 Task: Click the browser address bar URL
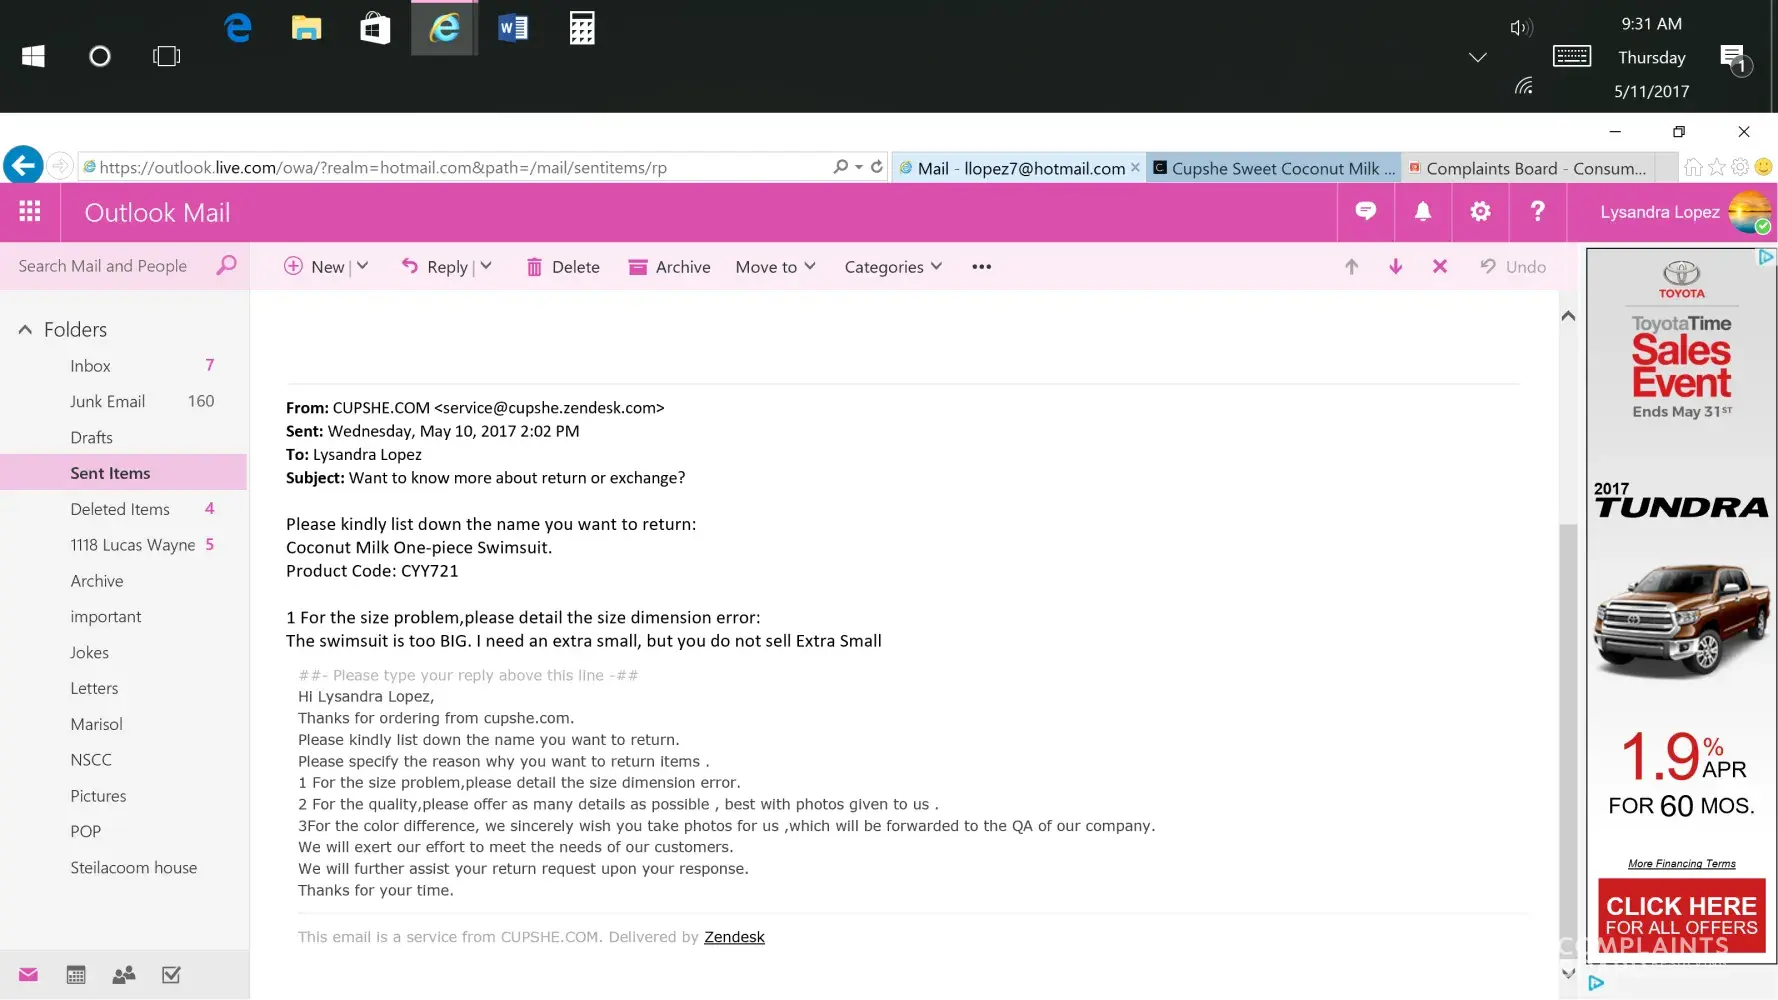click(x=383, y=168)
